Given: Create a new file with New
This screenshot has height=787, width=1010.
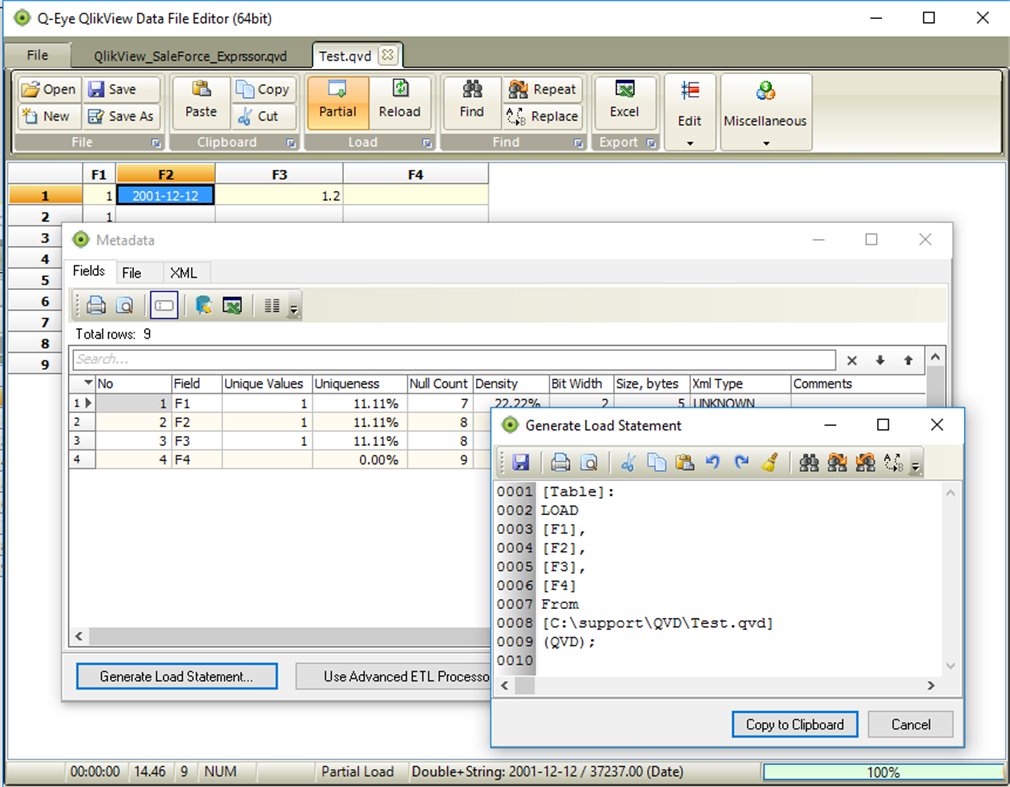Looking at the screenshot, I should point(48,117).
